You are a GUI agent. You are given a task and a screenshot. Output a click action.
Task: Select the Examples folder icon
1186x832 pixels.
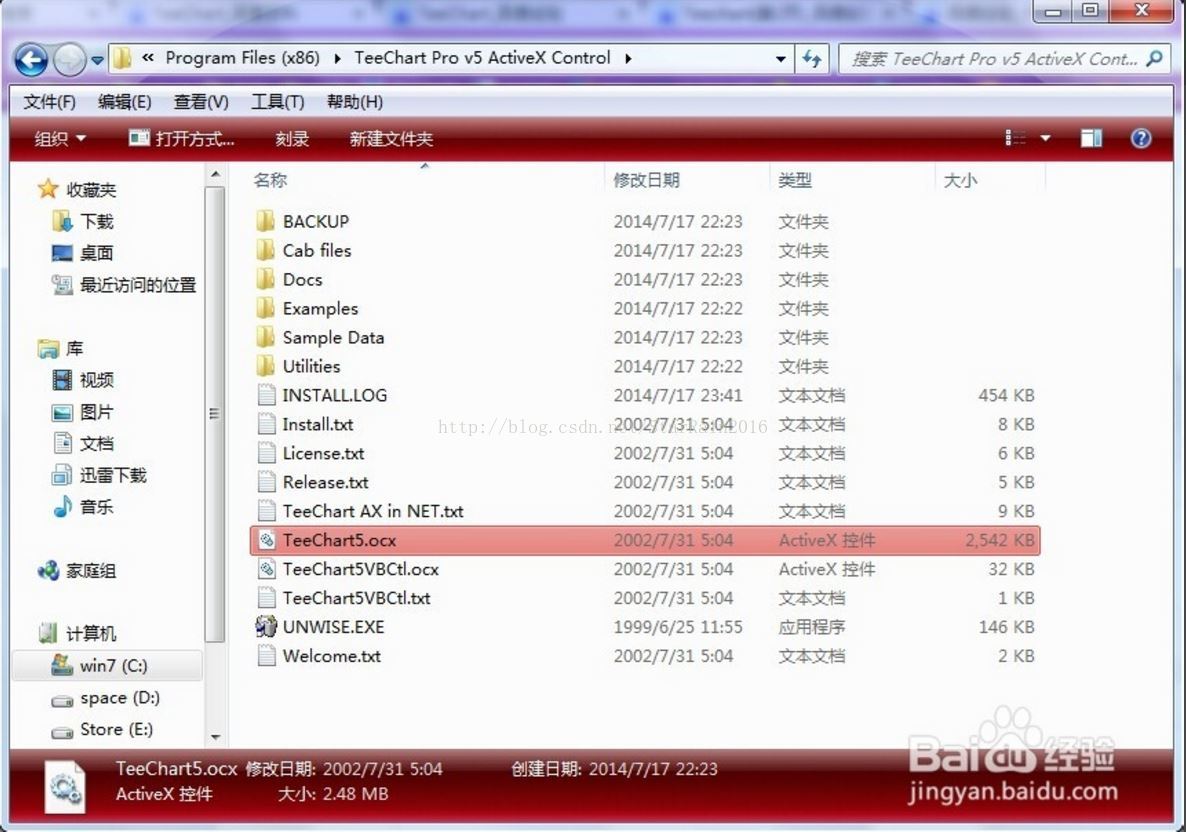point(265,308)
